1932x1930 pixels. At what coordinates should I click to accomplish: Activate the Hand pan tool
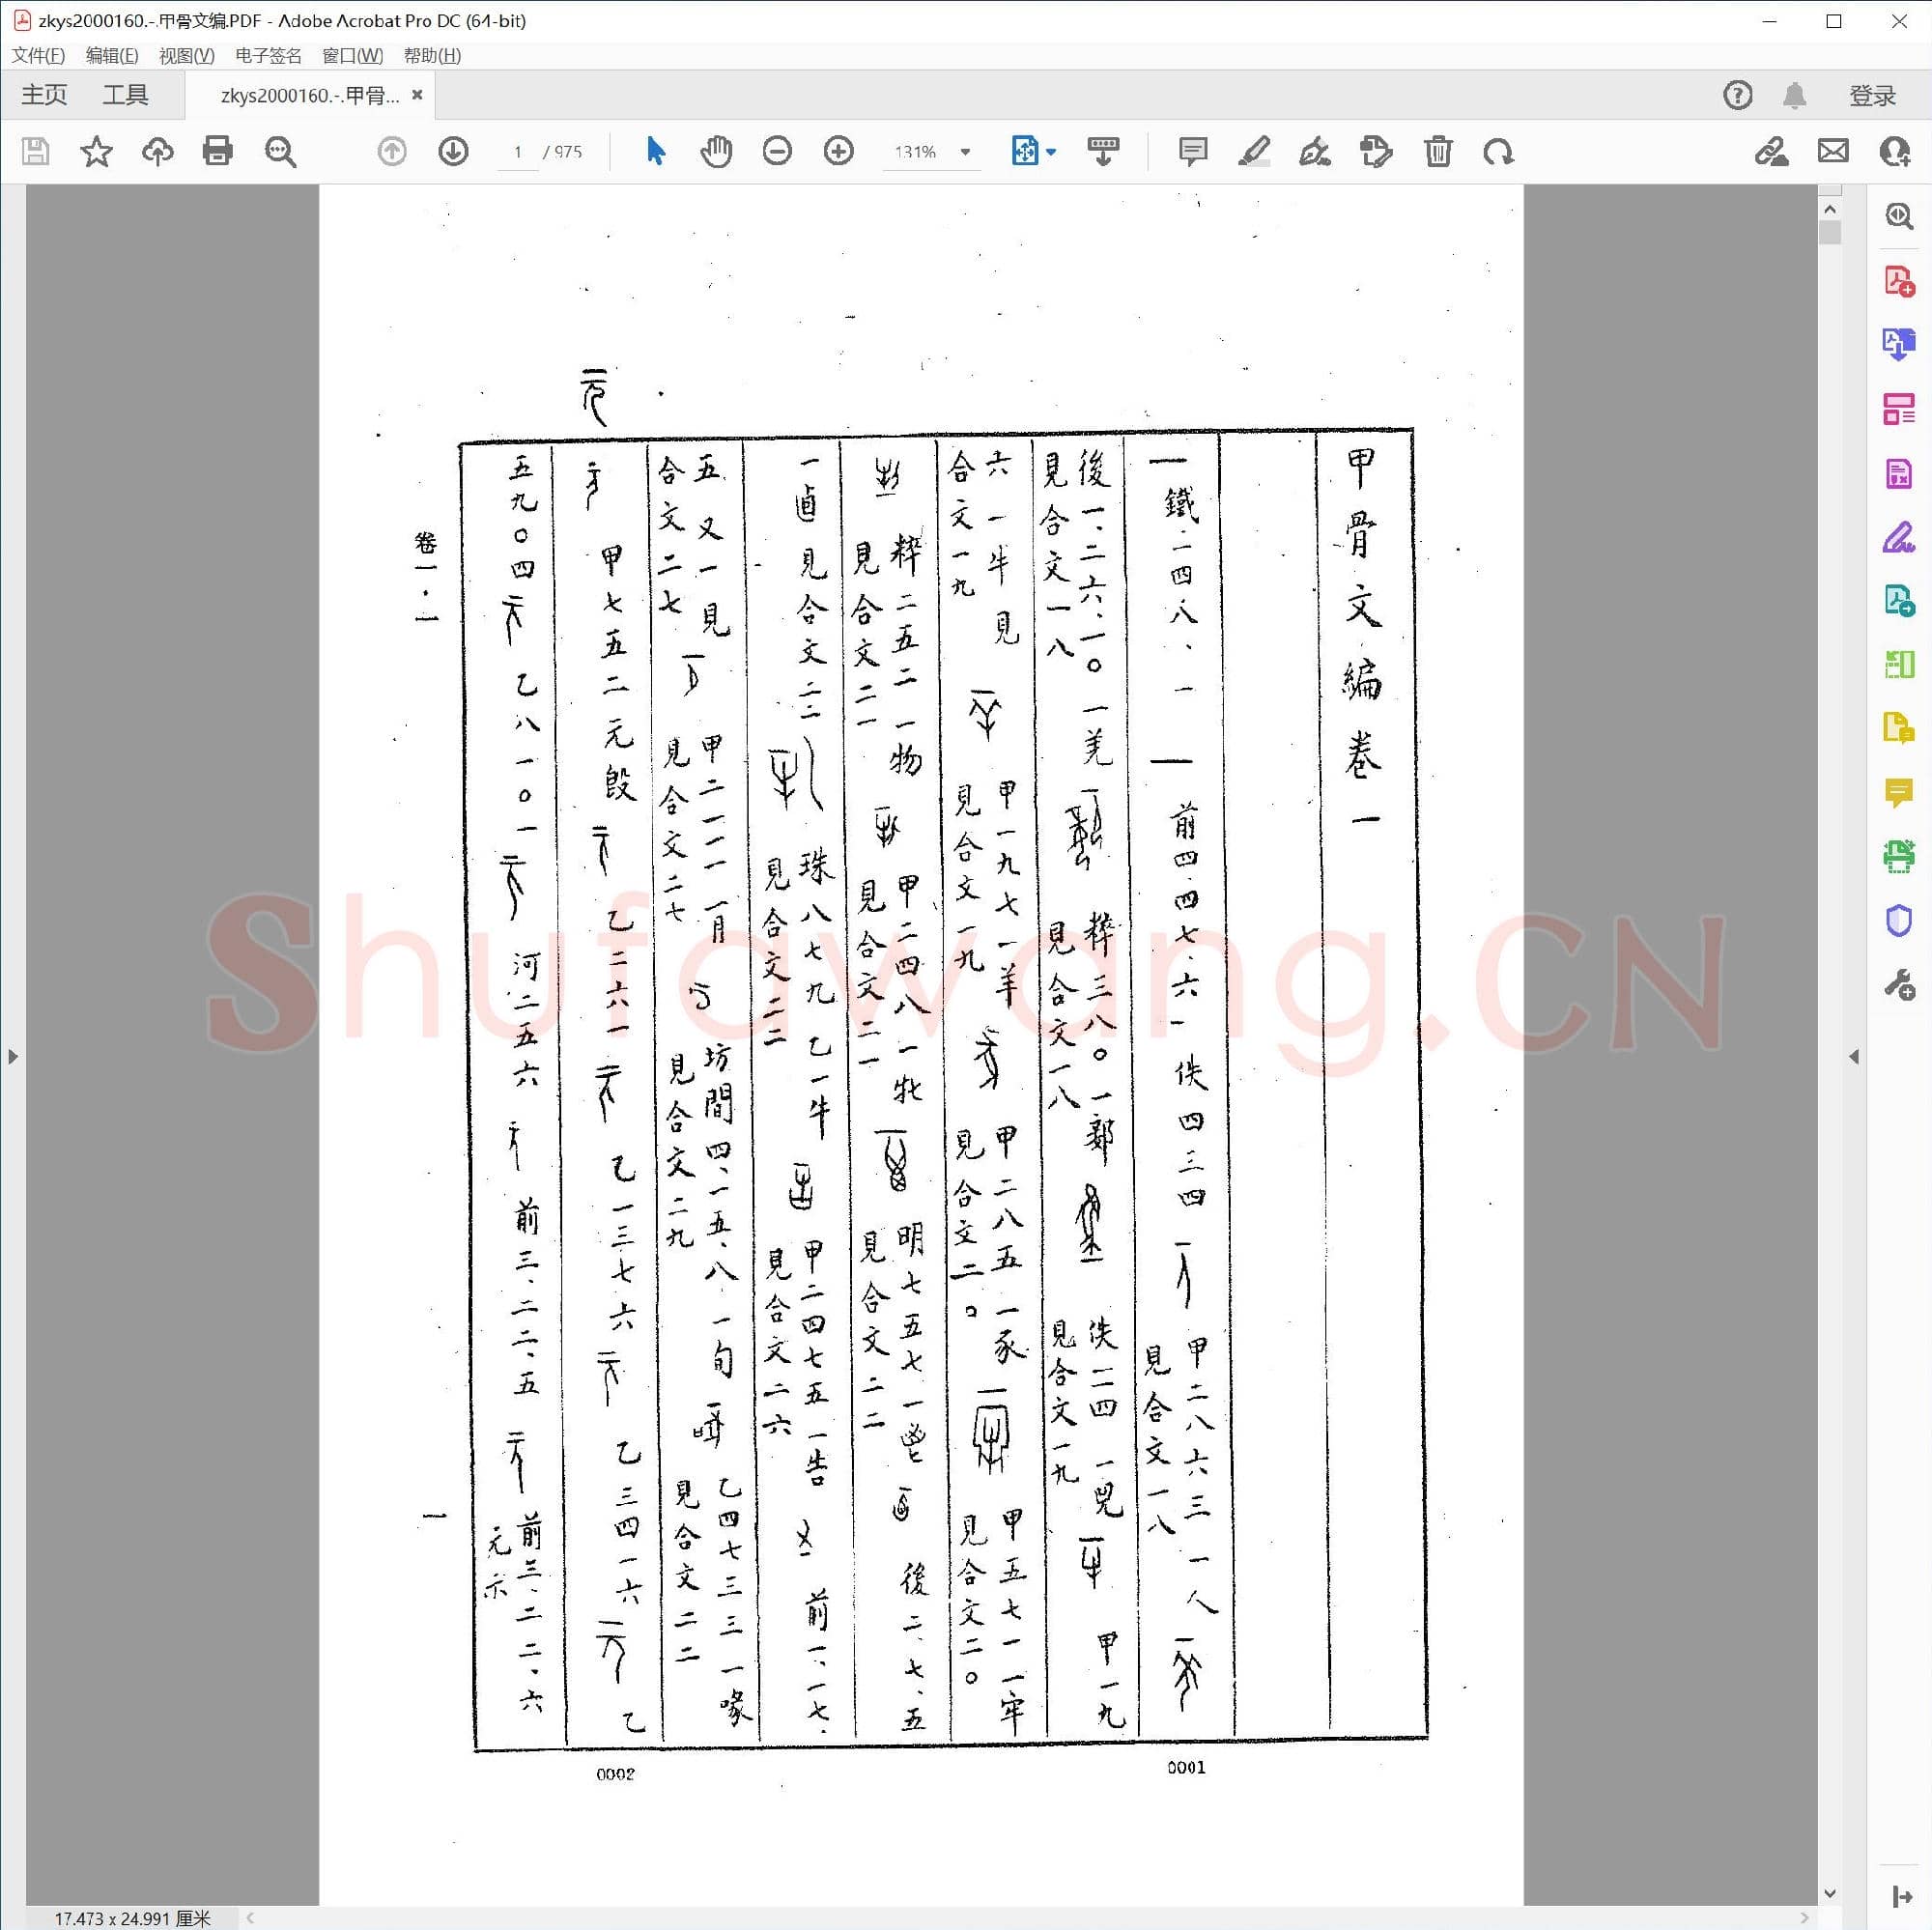[716, 152]
